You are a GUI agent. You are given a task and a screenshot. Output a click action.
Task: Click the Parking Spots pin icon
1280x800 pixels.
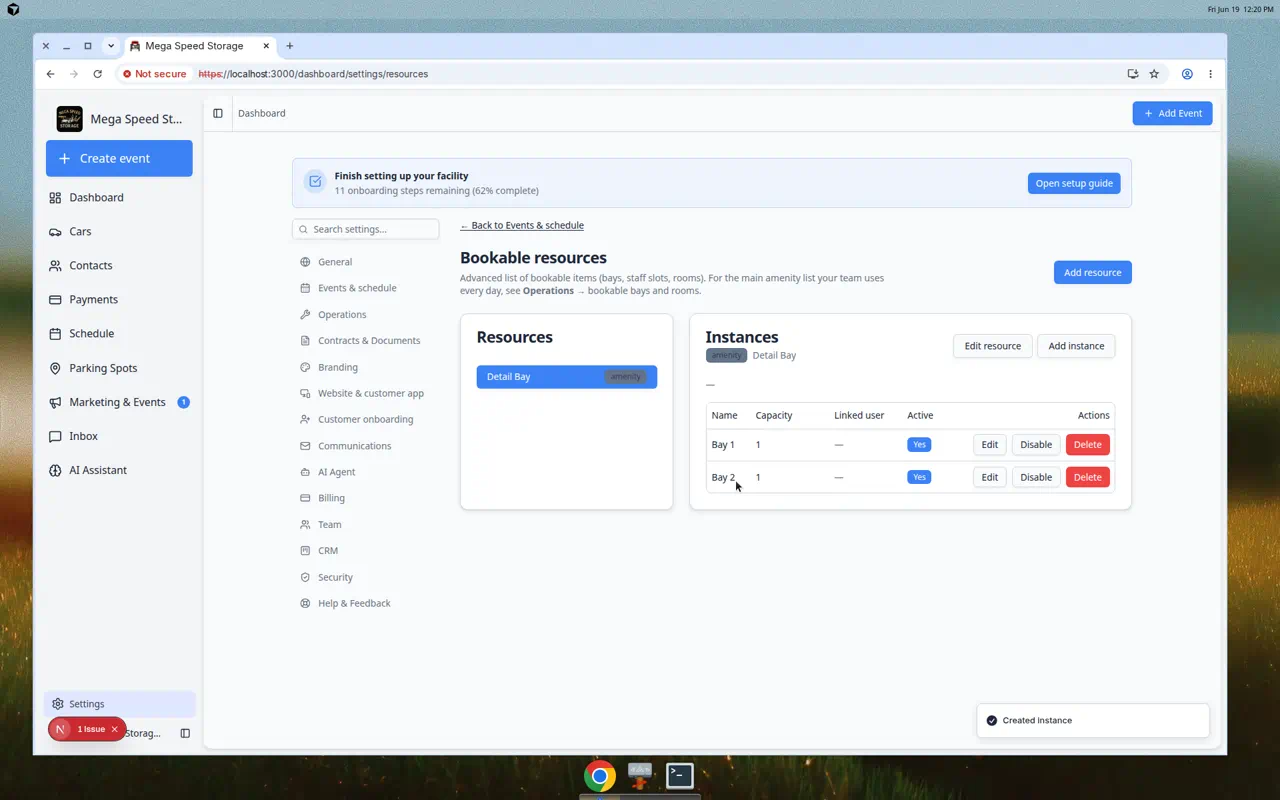[x=55, y=368]
